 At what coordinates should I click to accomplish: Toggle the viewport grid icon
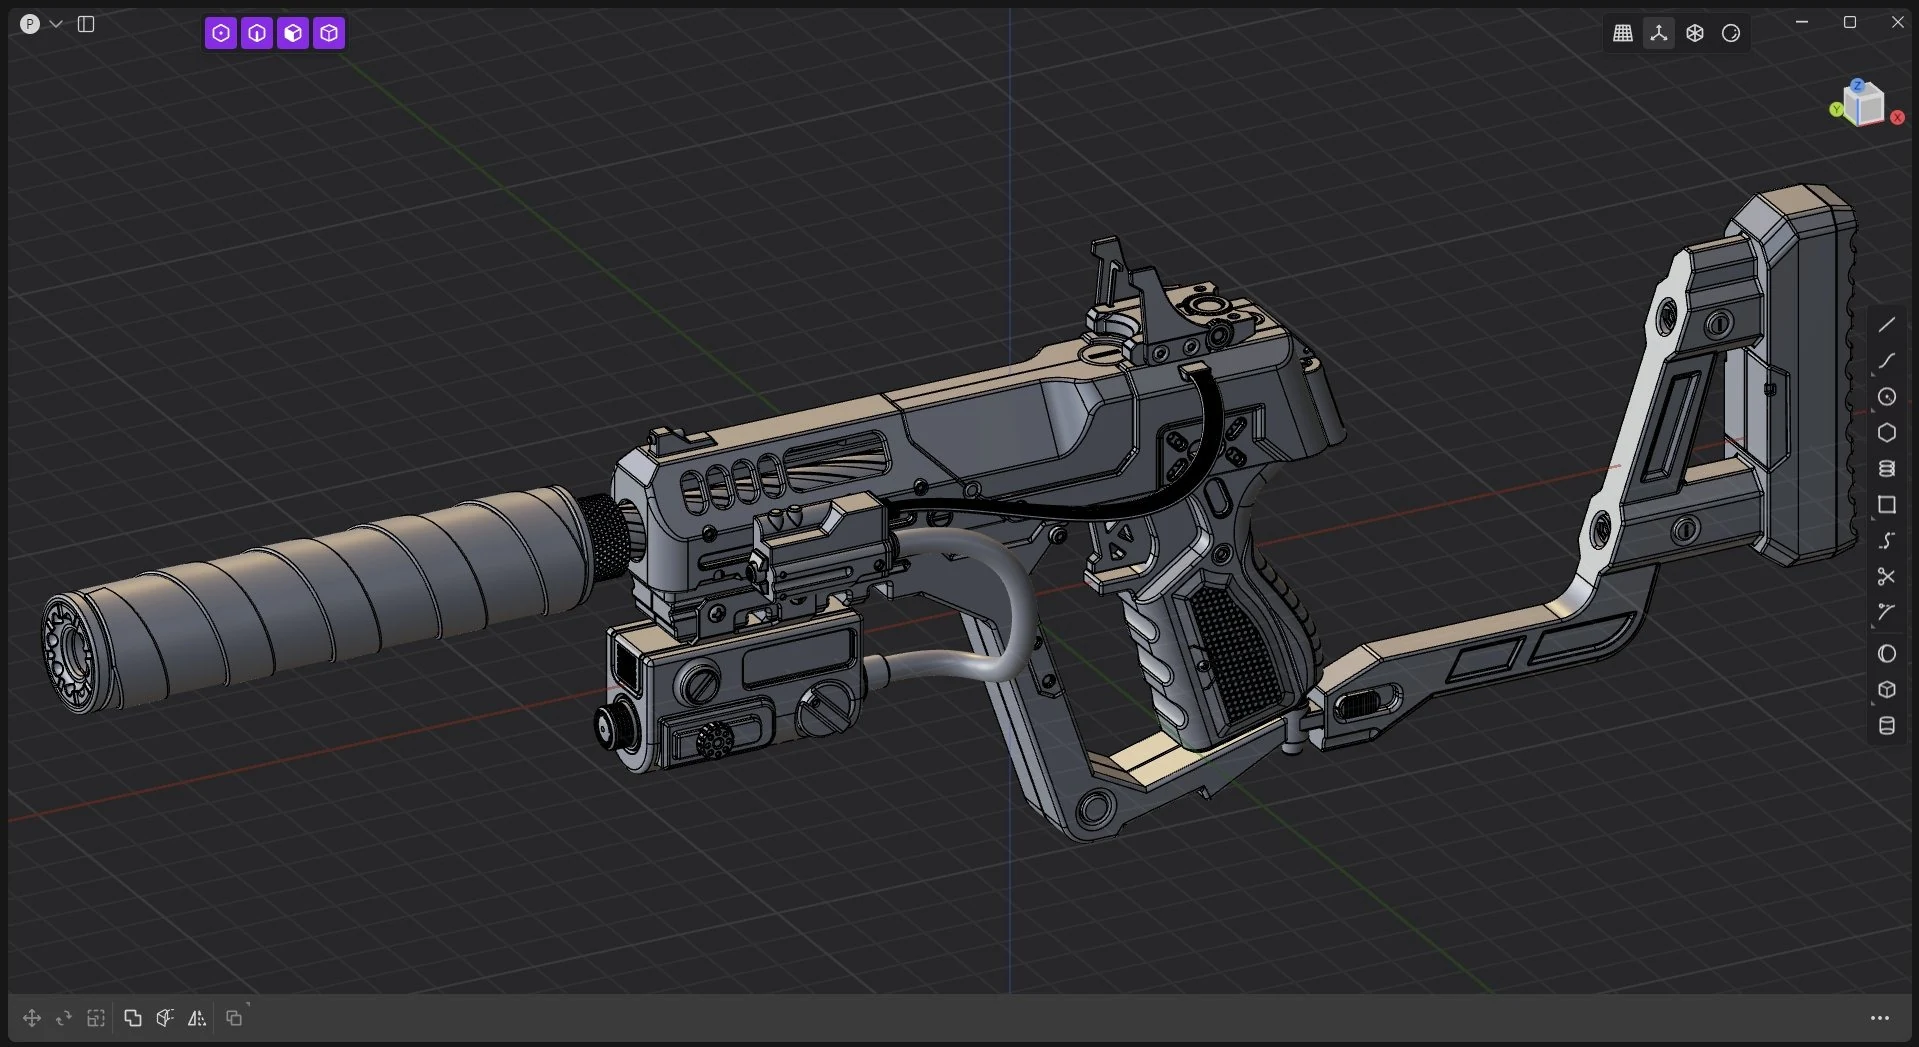[x=1623, y=33]
